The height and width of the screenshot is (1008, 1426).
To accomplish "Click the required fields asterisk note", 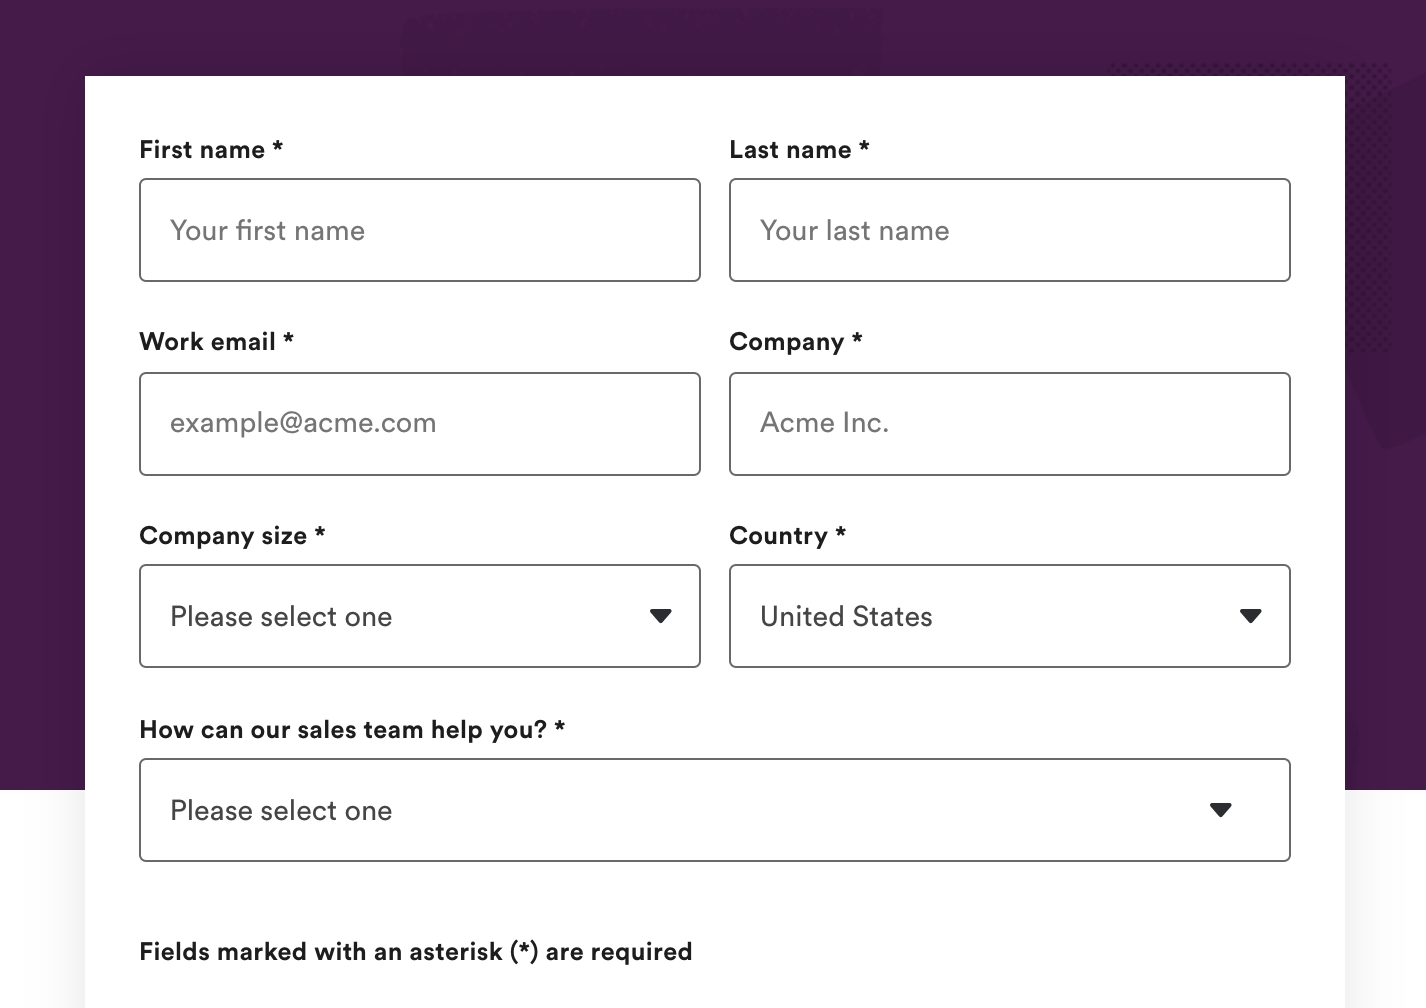I will (416, 951).
